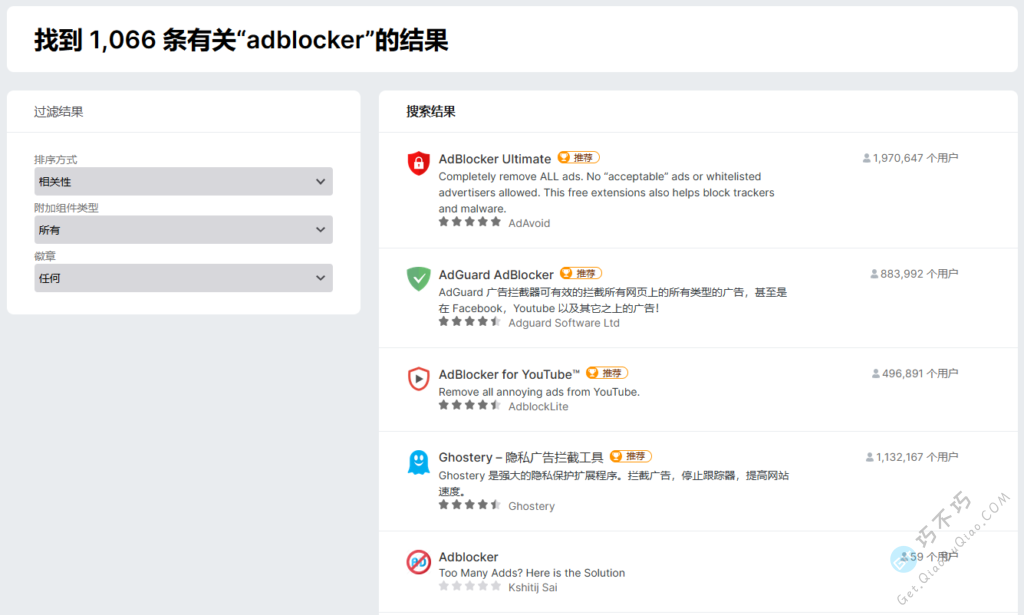Click the recommended badge next to AdGuard AdBlocker
This screenshot has width=1024, height=615.
click(581, 274)
